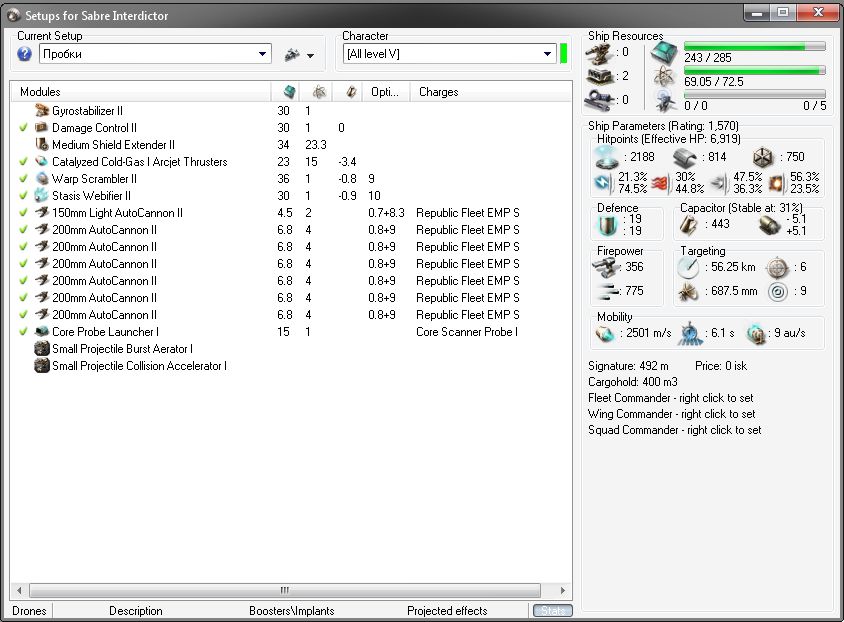
Task: Click the Core Probe Launcher I icon
Action: (x=41, y=331)
